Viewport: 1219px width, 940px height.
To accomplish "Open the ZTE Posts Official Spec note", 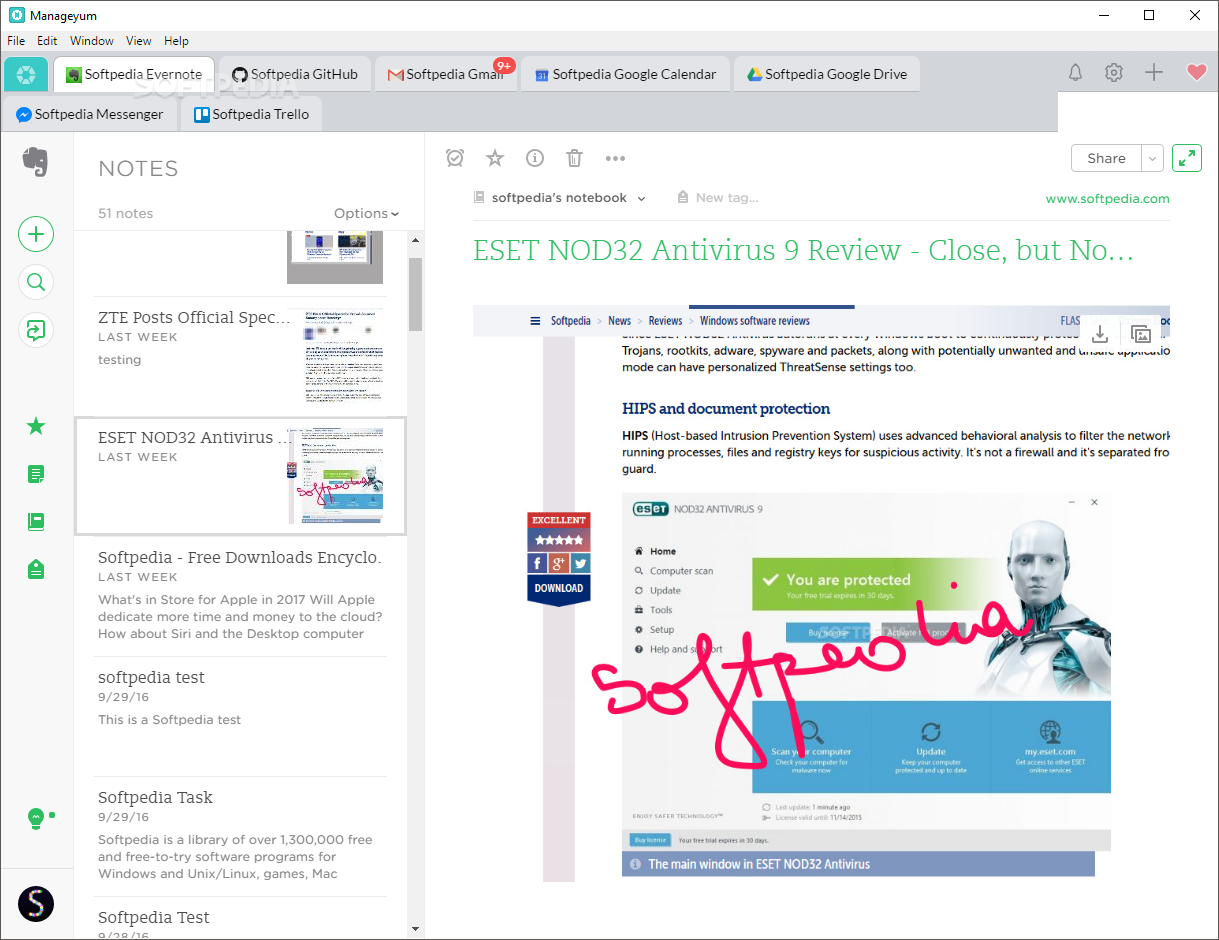I will point(240,356).
